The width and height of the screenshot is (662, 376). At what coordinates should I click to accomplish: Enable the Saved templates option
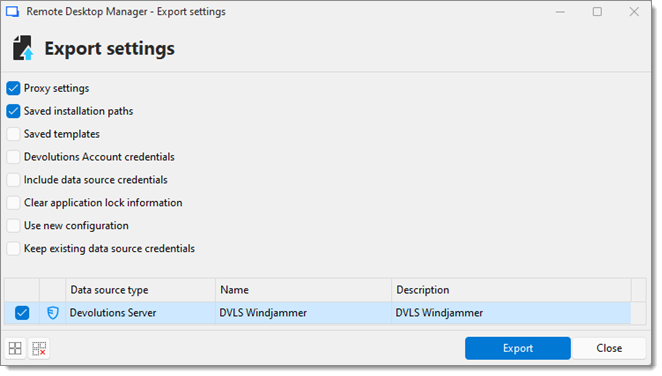(x=13, y=134)
